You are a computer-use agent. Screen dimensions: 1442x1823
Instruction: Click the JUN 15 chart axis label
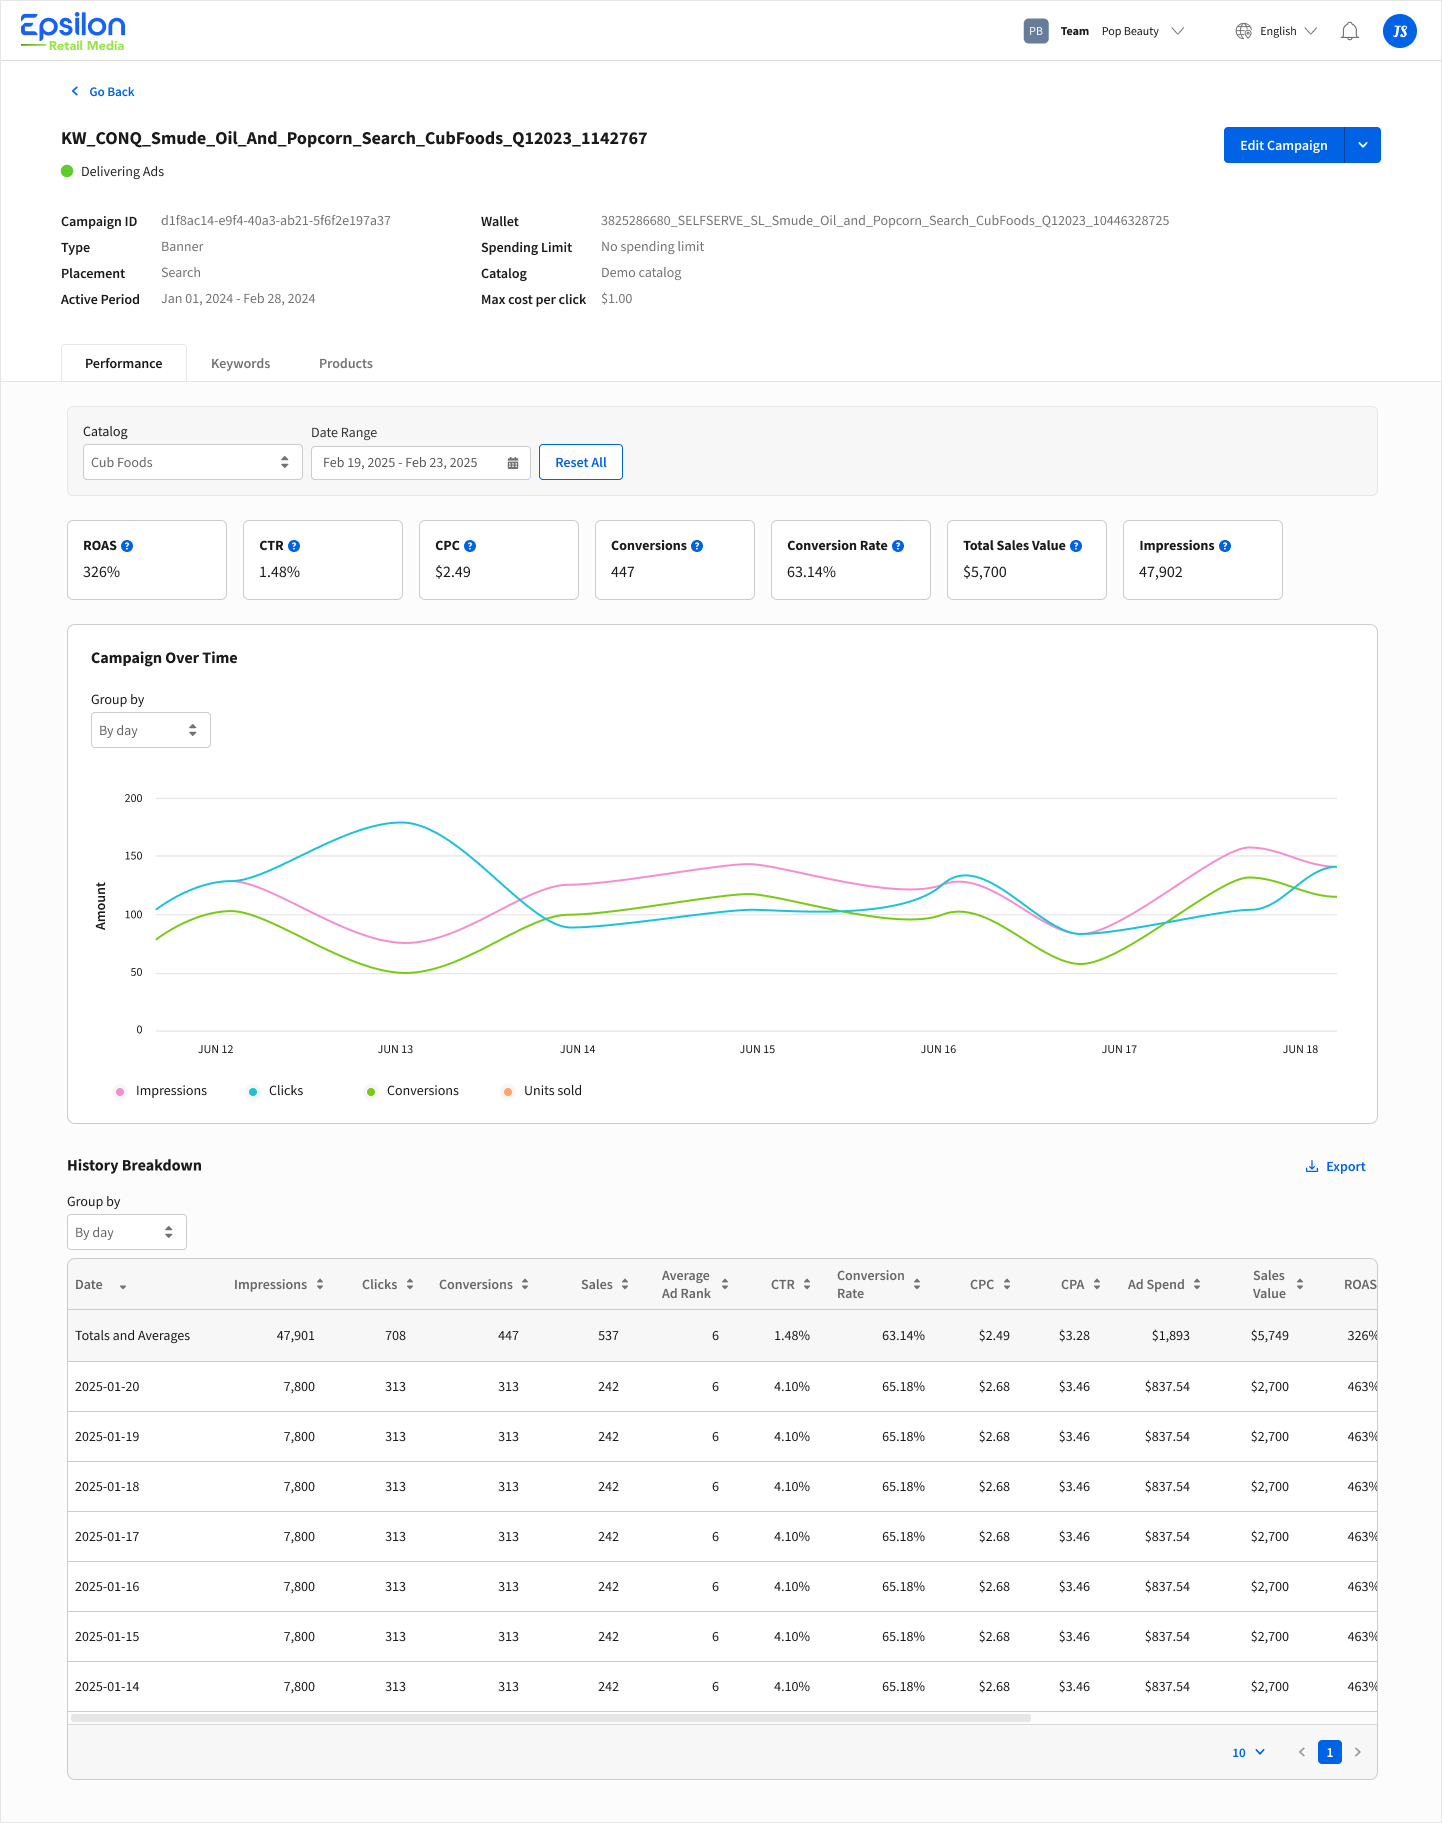click(x=757, y=1050)
